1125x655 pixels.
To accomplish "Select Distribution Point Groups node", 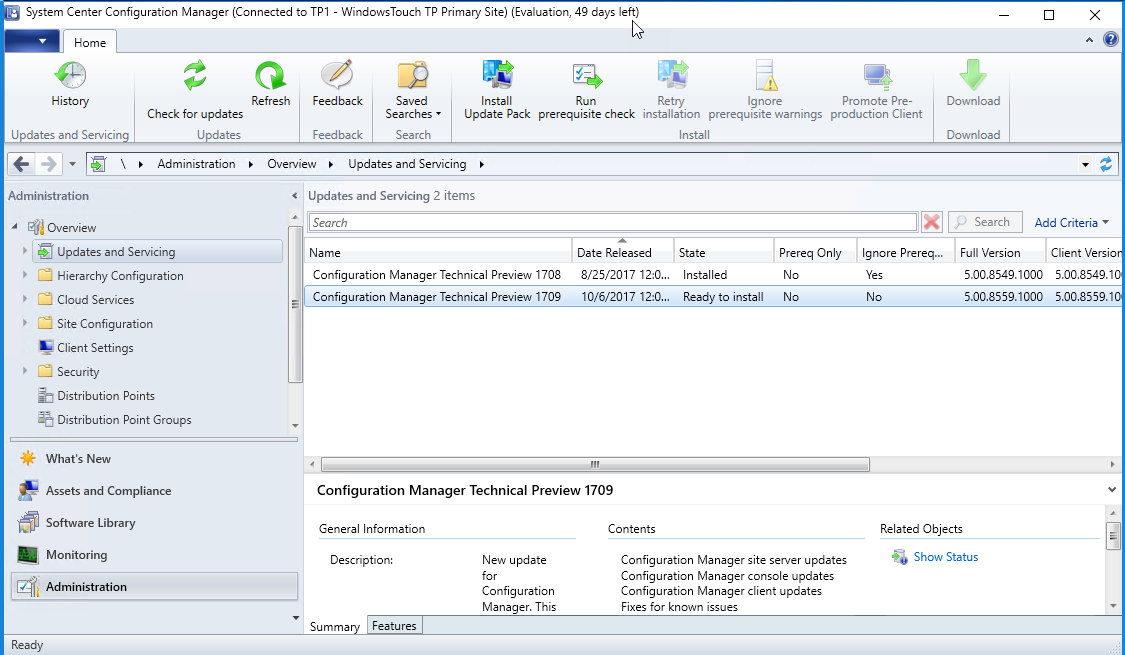I will [124, 420].
